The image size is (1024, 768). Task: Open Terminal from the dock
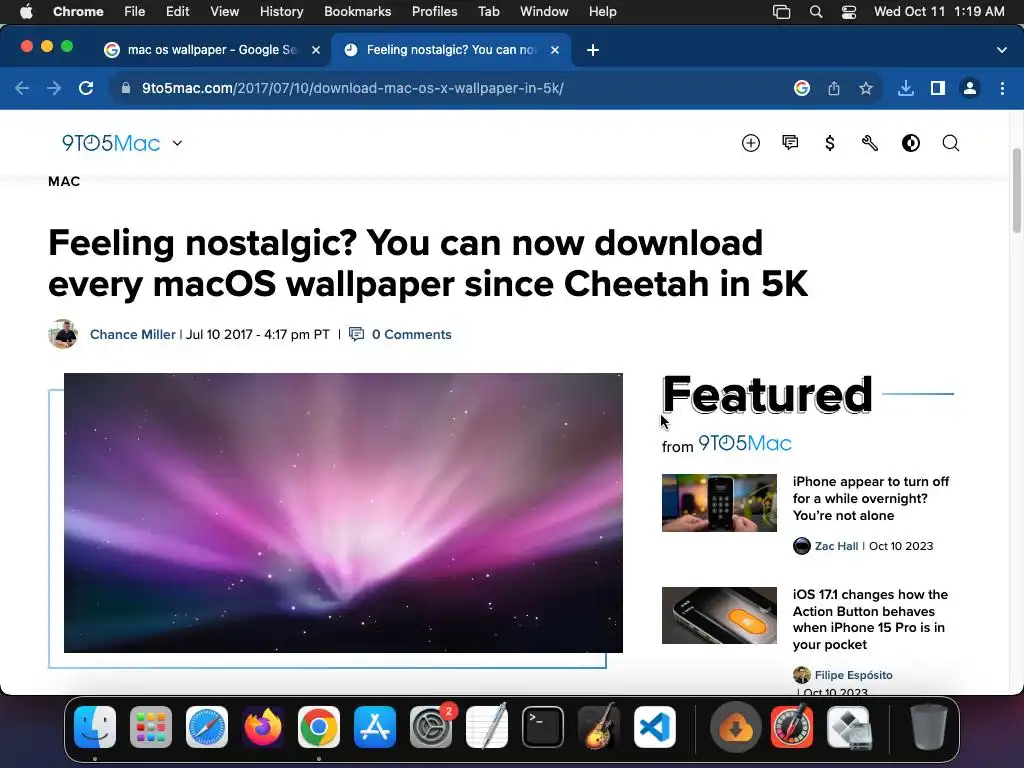point(543,727)
